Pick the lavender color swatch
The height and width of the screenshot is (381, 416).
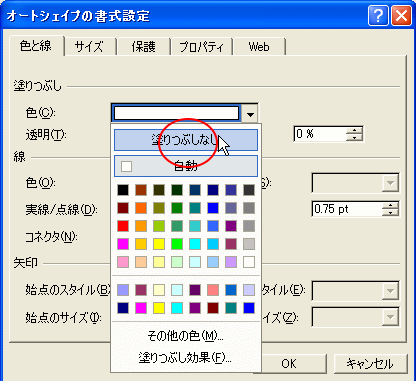231,262
